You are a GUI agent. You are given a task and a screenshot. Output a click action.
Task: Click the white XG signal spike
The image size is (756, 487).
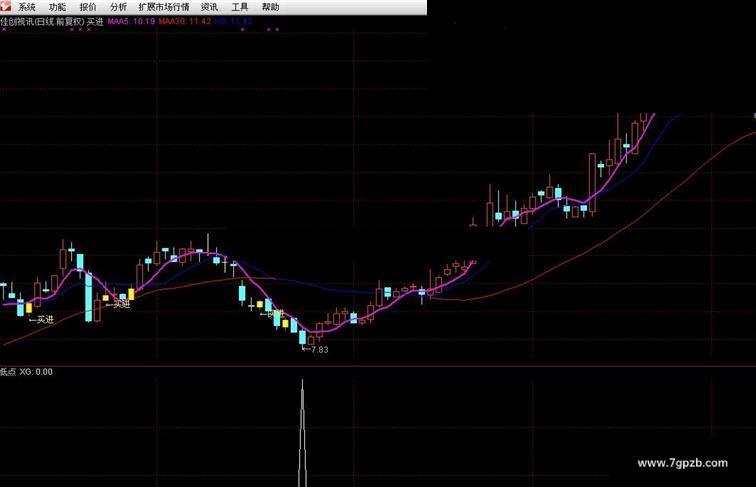coord(302,433)
